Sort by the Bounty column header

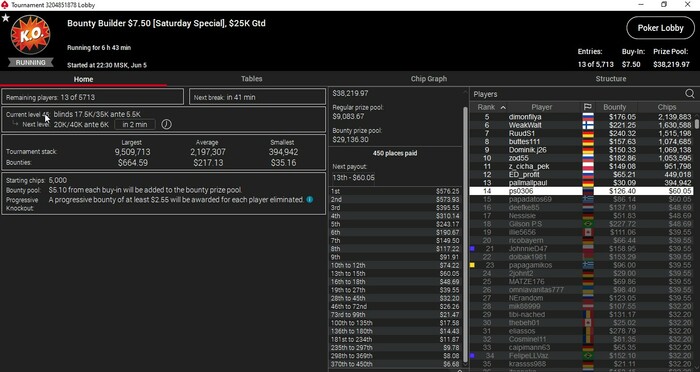tap(615, 107)
